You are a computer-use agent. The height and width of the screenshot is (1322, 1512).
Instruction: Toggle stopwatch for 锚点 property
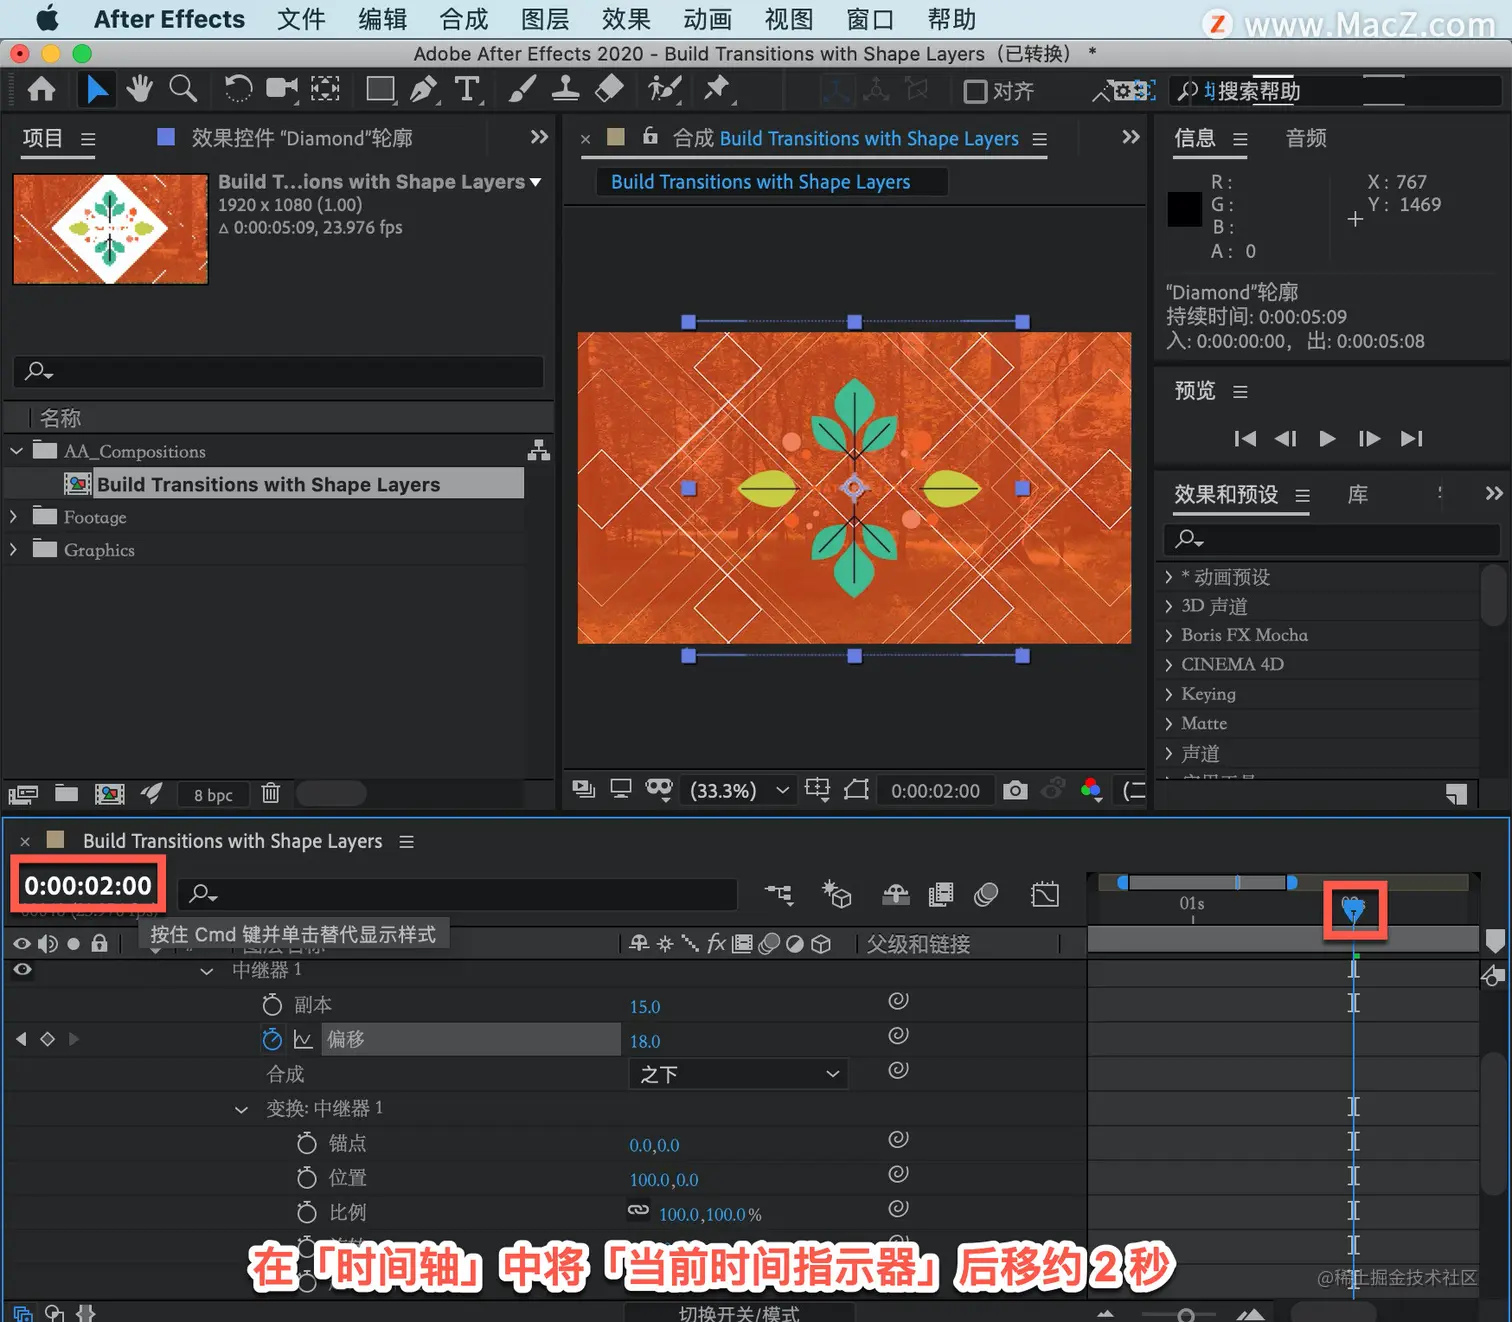click(x=307, y=1143)
